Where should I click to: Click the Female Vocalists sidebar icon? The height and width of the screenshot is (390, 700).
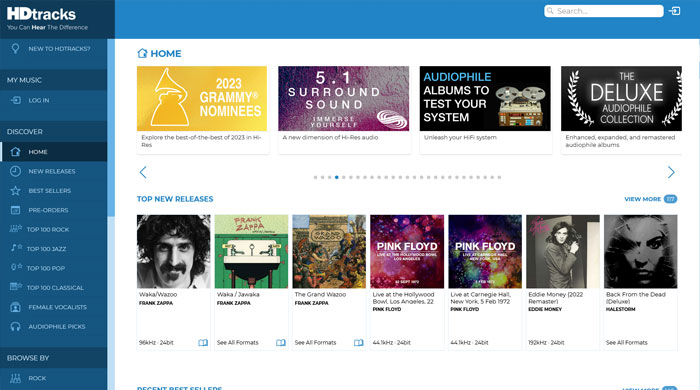pos(15,307)
